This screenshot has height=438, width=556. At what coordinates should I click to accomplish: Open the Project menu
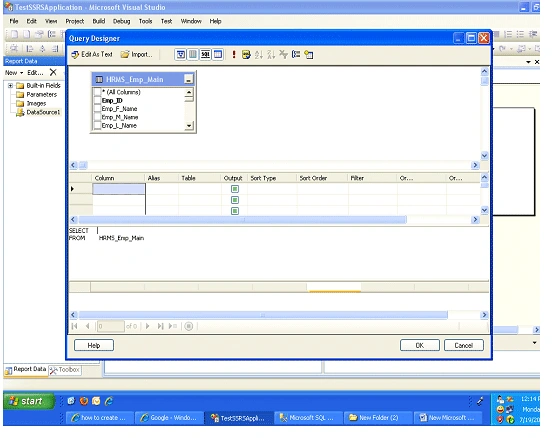coord(75,21)
